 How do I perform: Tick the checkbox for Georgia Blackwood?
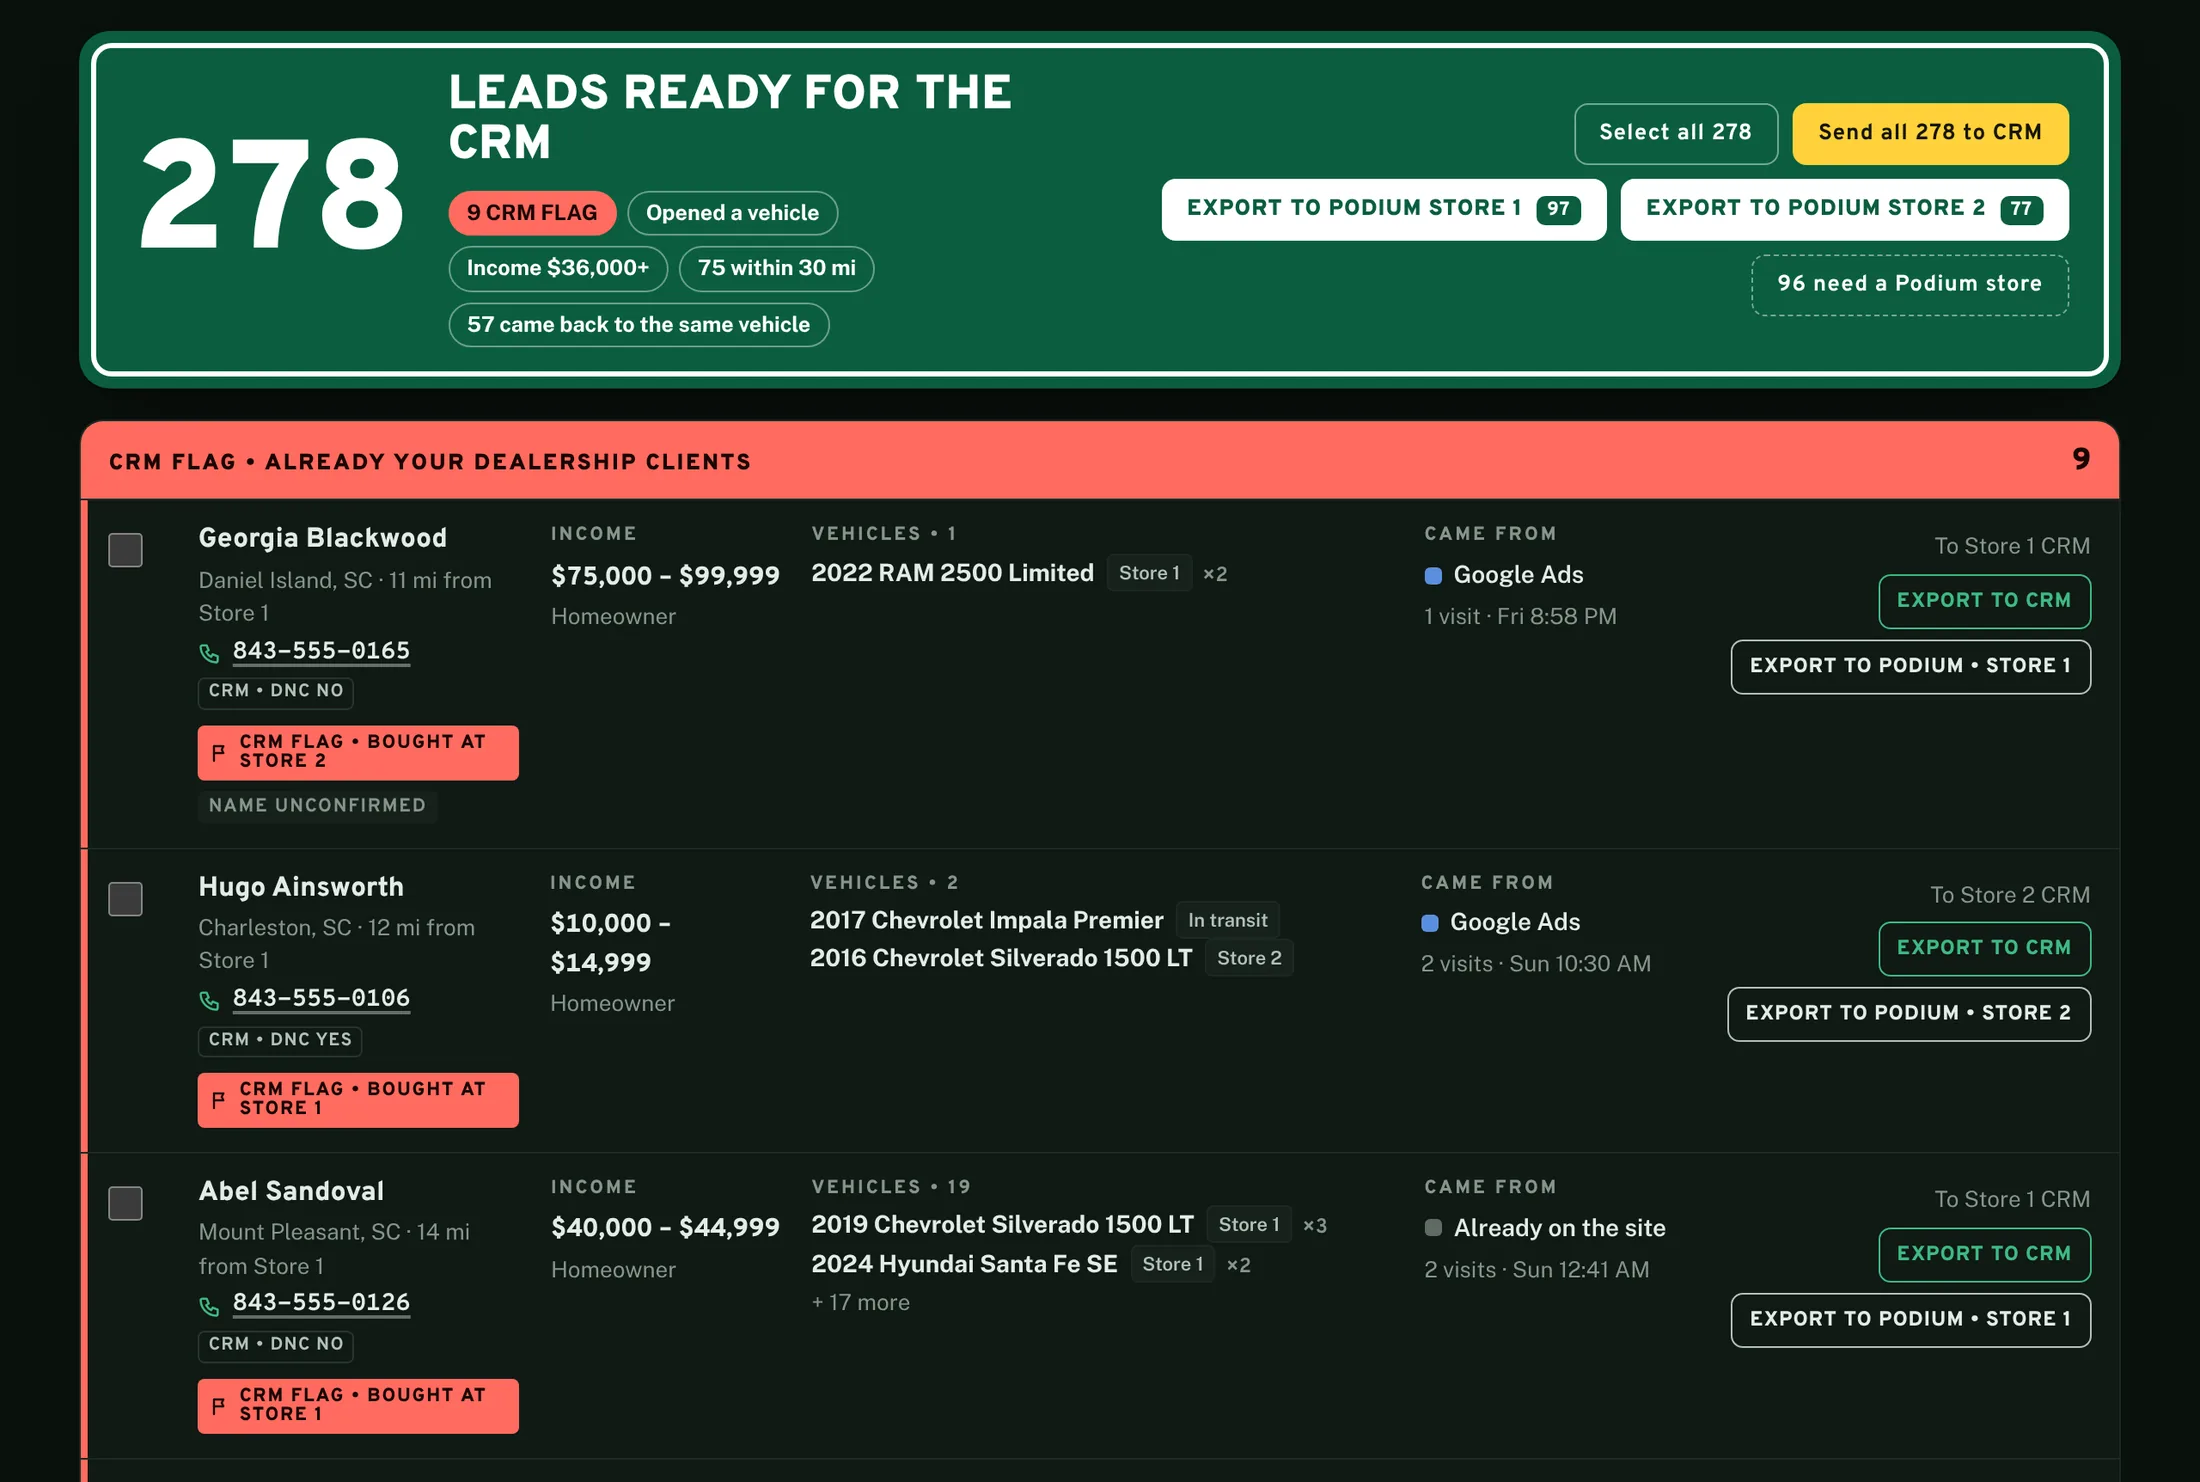(125, 549)
